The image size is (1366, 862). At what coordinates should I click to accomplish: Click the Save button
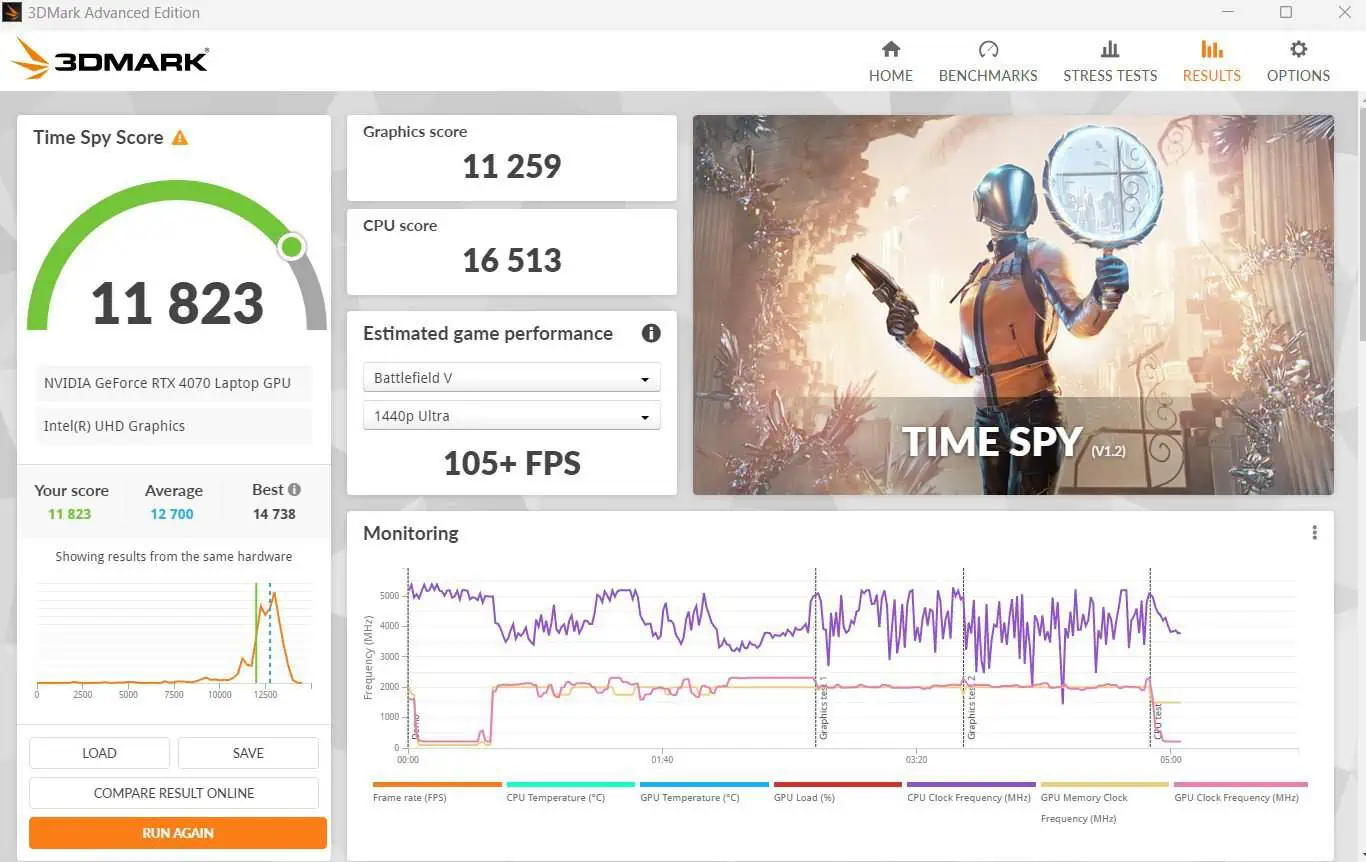(x=248, y=753)
